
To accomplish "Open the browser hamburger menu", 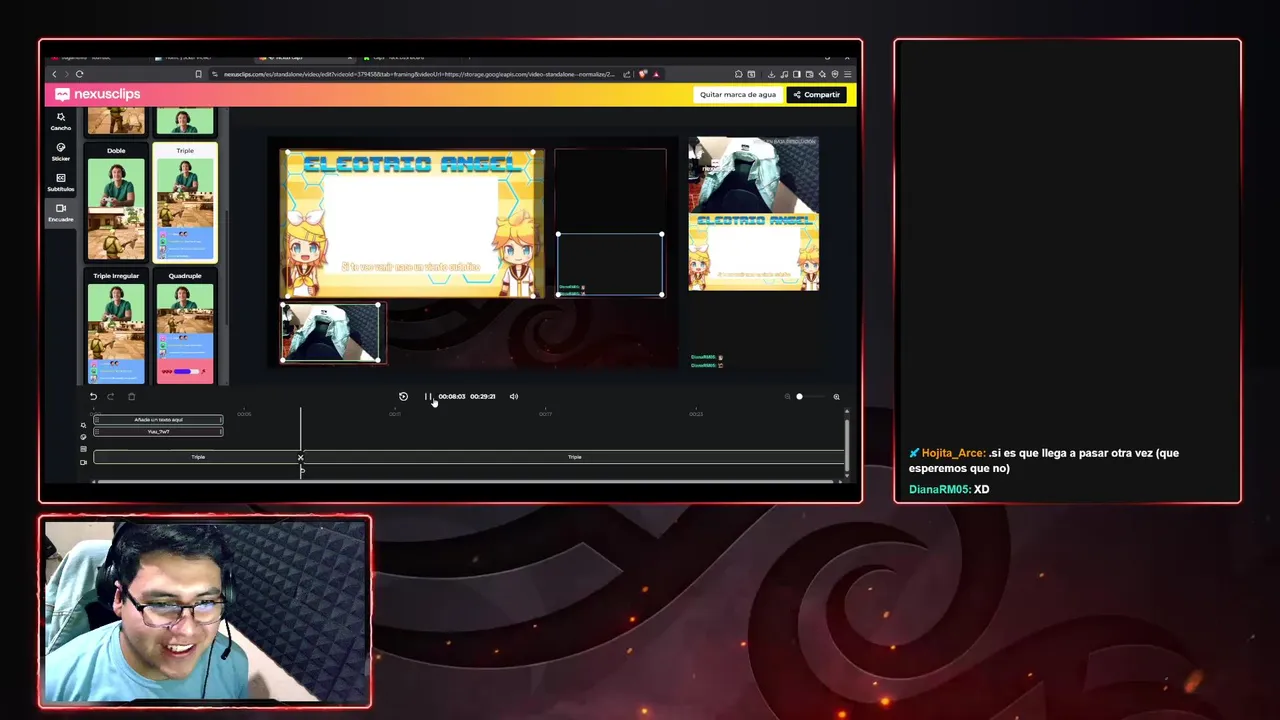I will pyautogui.click(x=848, y=74).
